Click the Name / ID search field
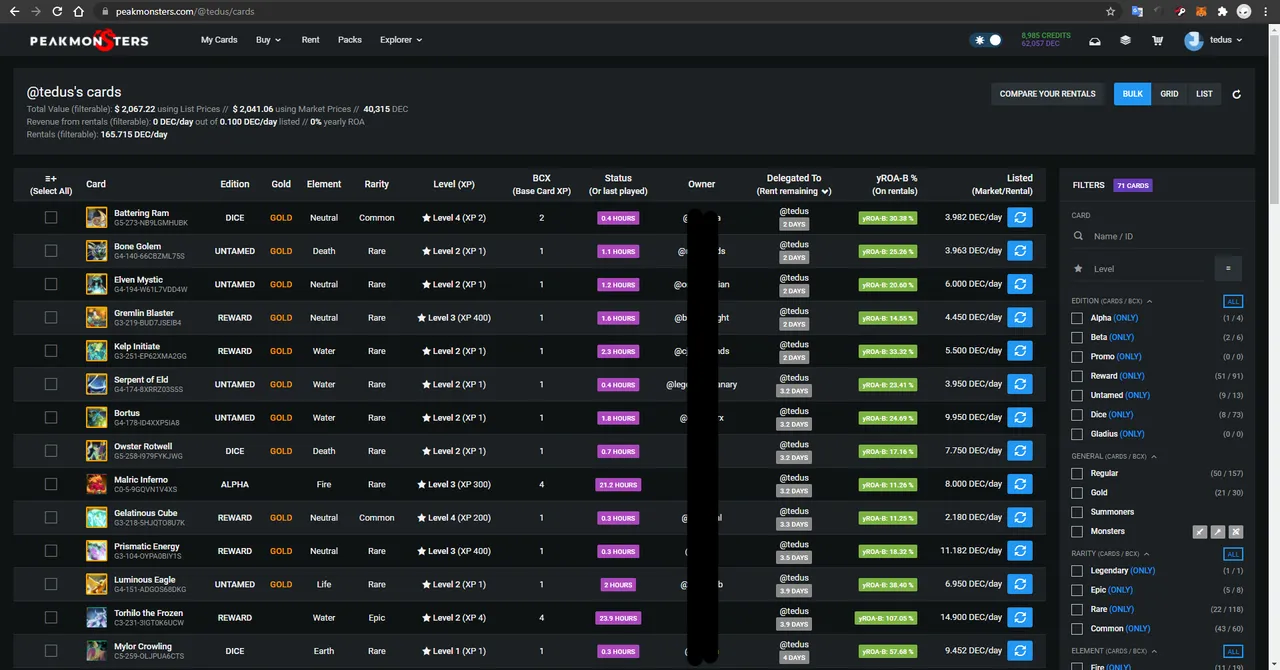 tap(1157, 236)
